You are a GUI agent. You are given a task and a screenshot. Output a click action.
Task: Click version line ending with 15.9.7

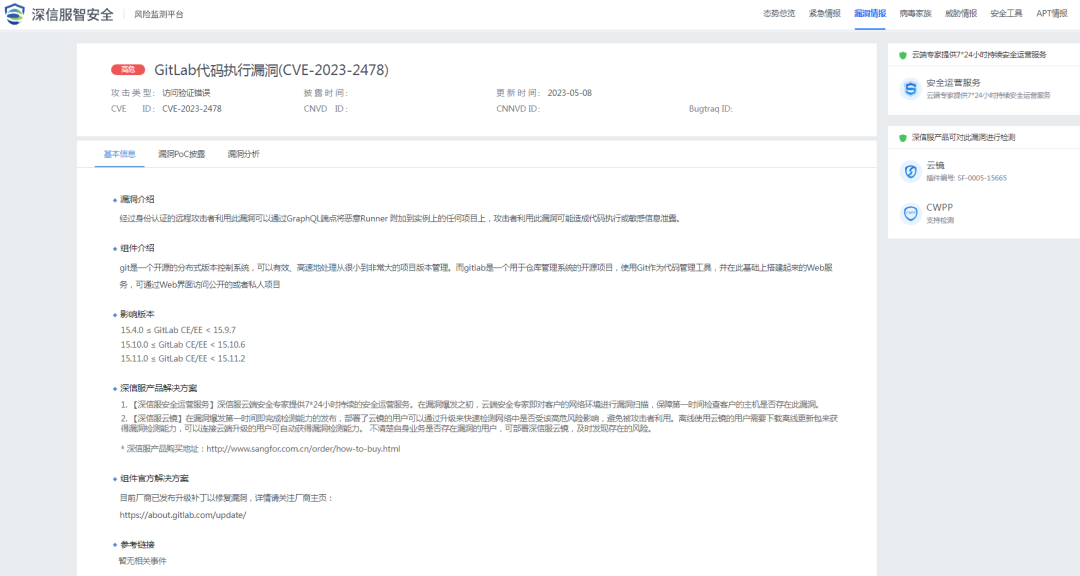pos(178,331)
